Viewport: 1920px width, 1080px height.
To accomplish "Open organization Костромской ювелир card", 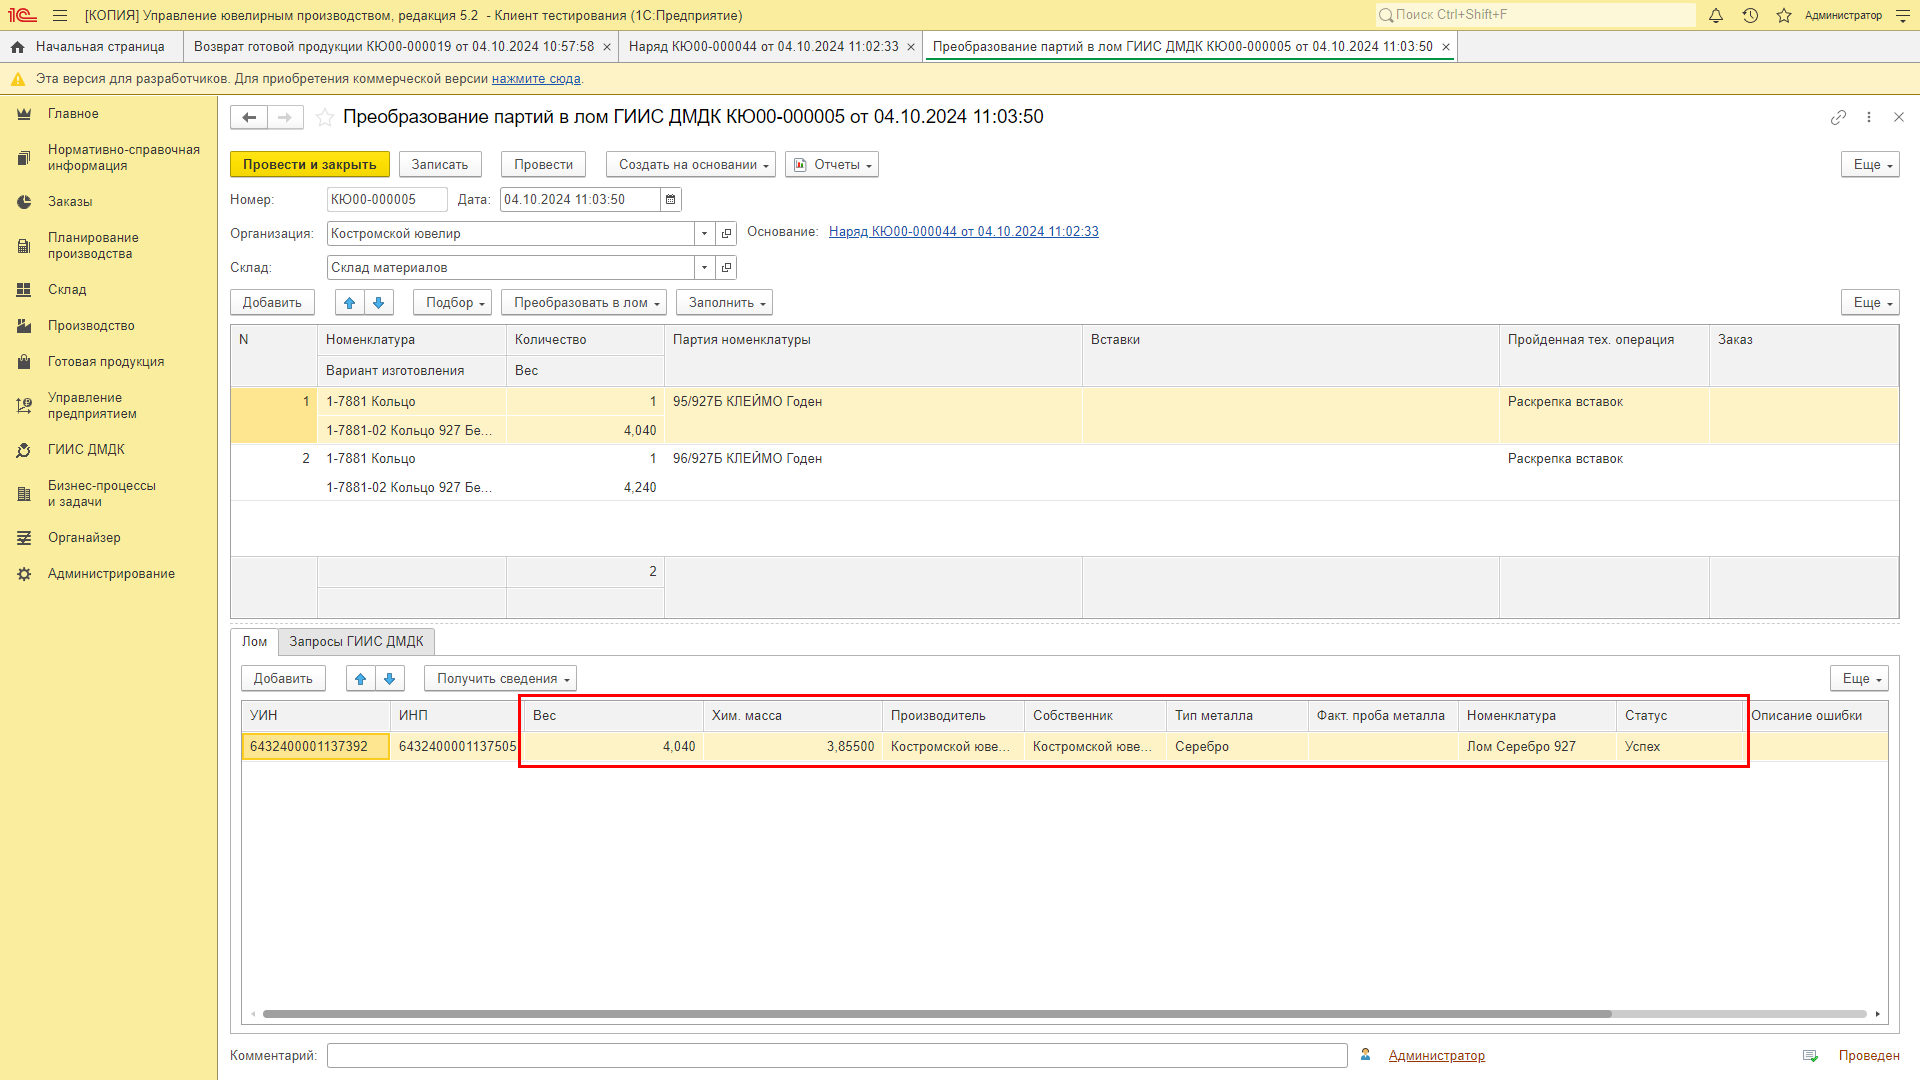I will [x=727, y=234].
